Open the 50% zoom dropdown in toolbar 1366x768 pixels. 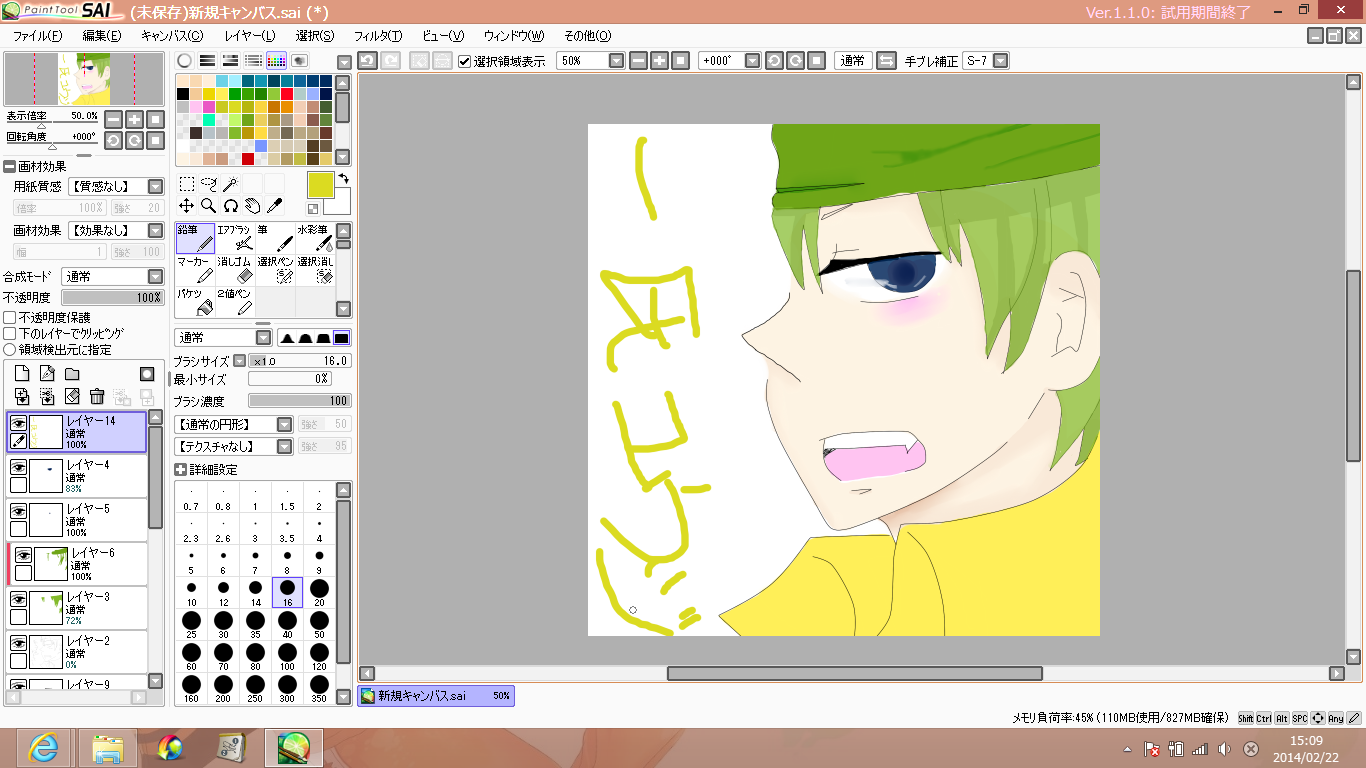click(x=616, y=61)
